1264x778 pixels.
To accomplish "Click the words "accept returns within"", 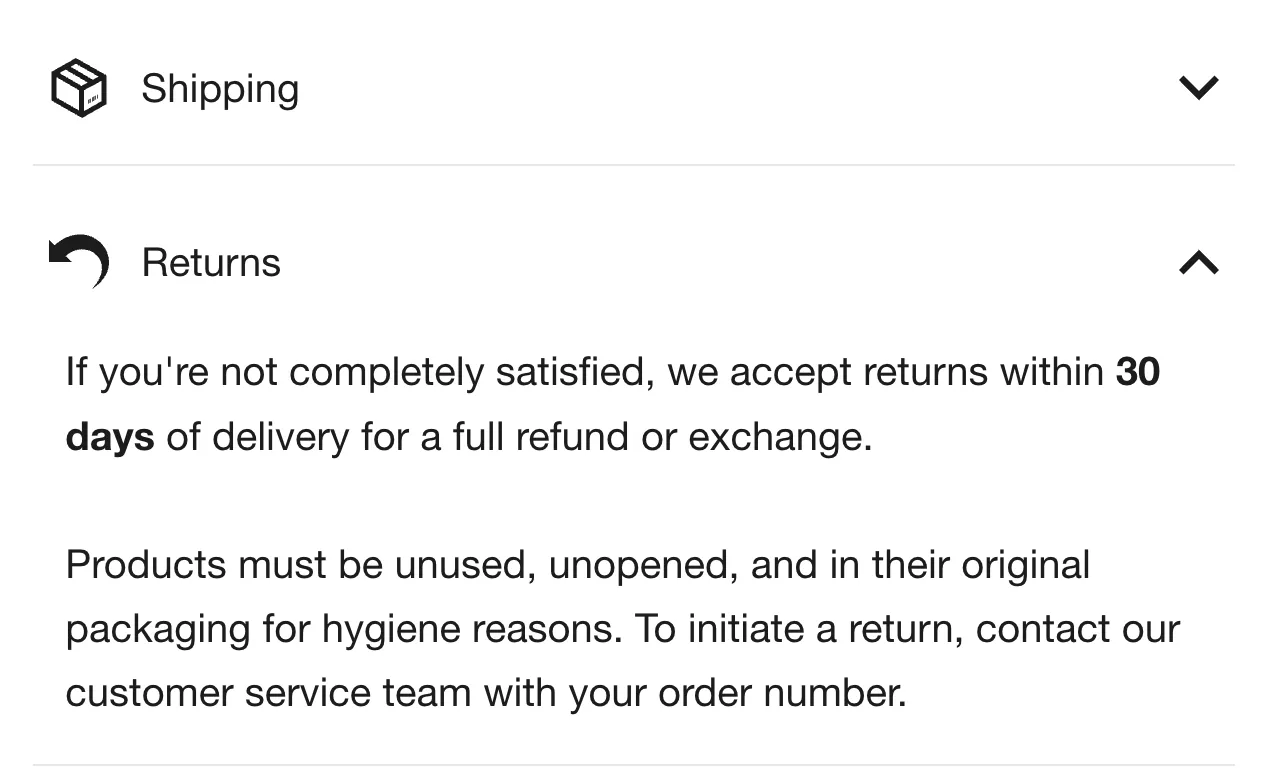I will 917,372.
